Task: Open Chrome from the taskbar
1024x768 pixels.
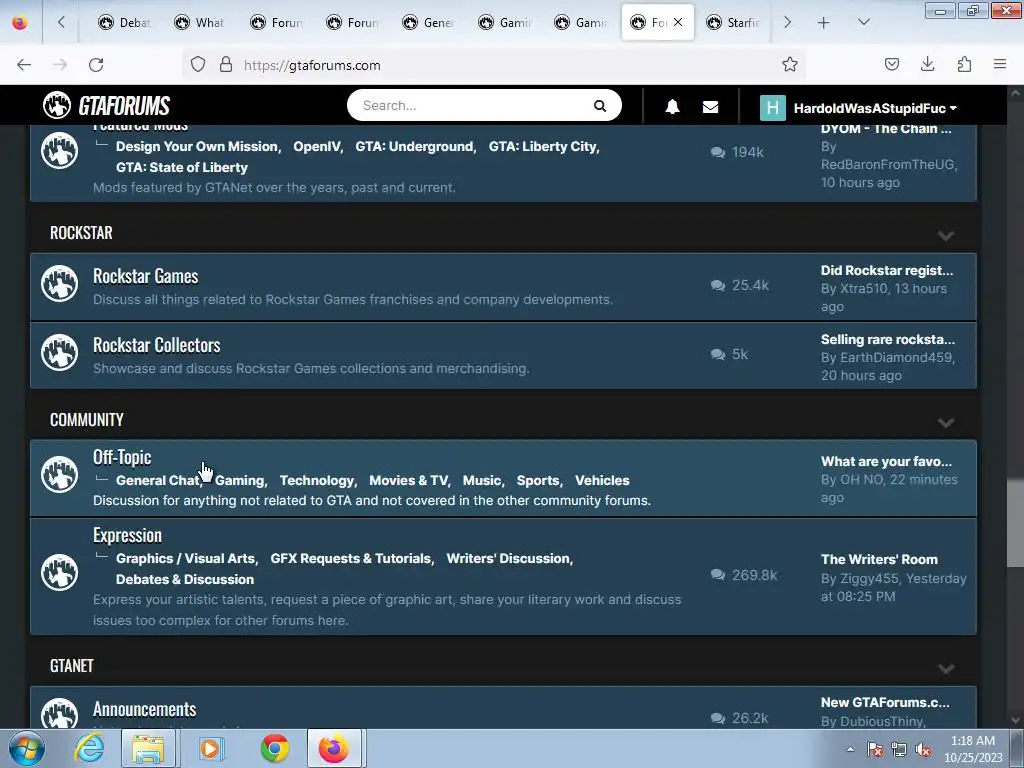Action: 275,748
